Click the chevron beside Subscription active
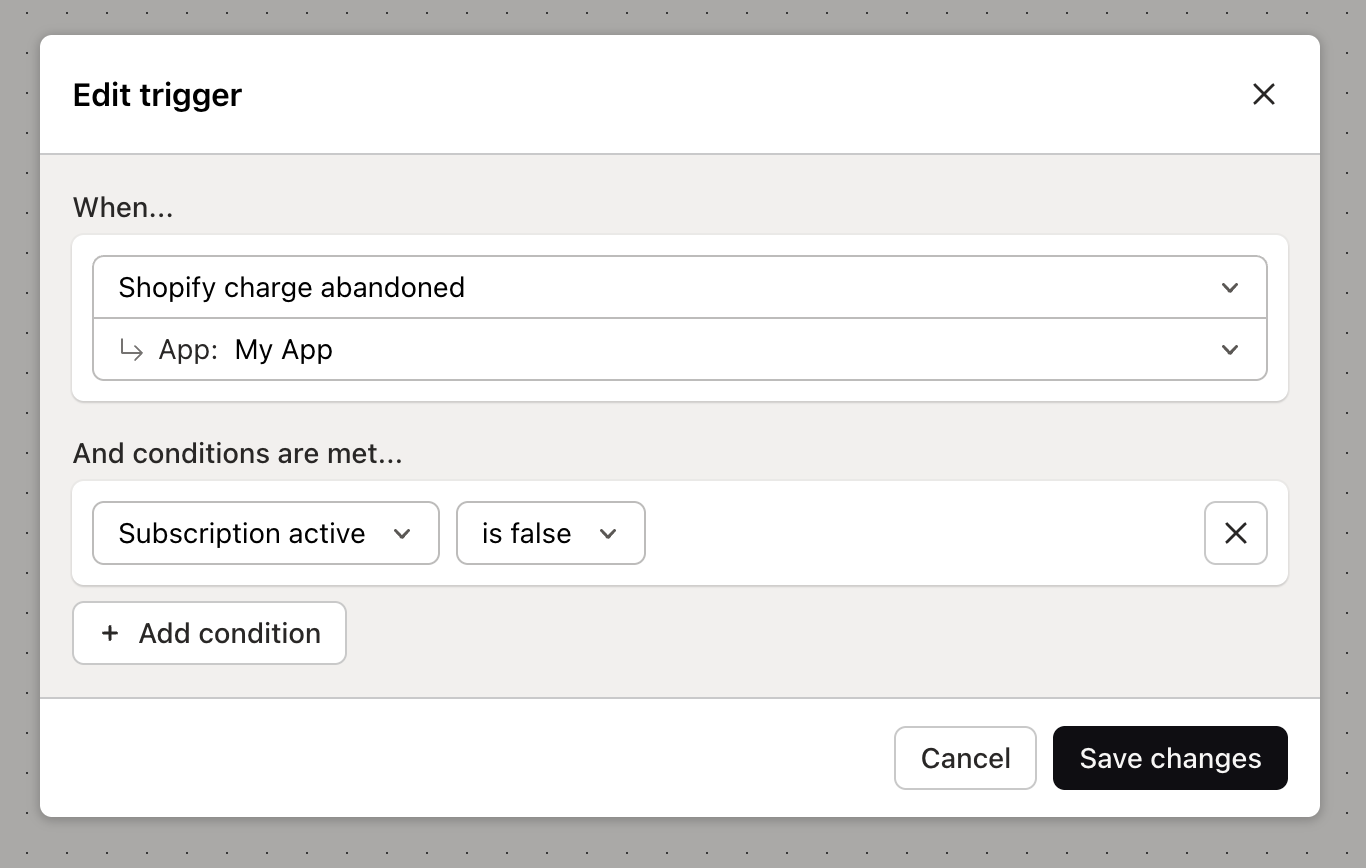Image resolution: width=1366 pixels, height=868 pixels. click(403, 533)
